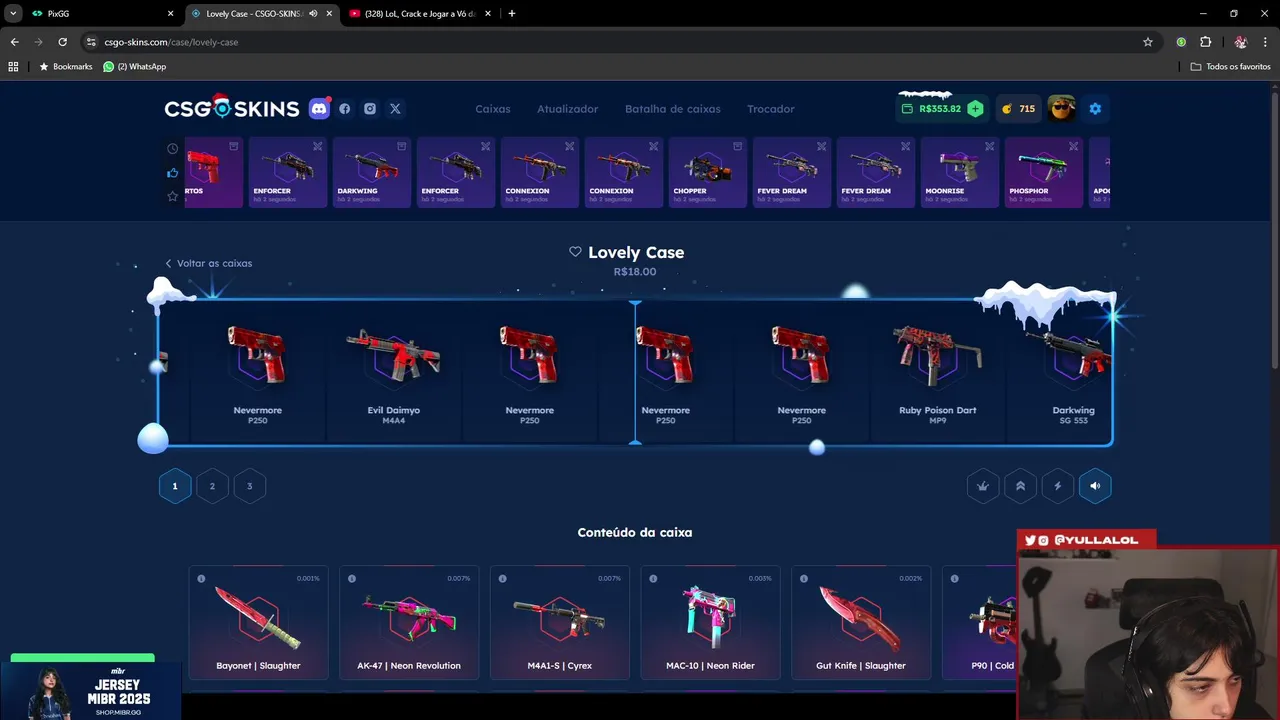Click the R$18.00 case price
Image resolution: width=1280 pixels, height=720 pixels.
635,272
